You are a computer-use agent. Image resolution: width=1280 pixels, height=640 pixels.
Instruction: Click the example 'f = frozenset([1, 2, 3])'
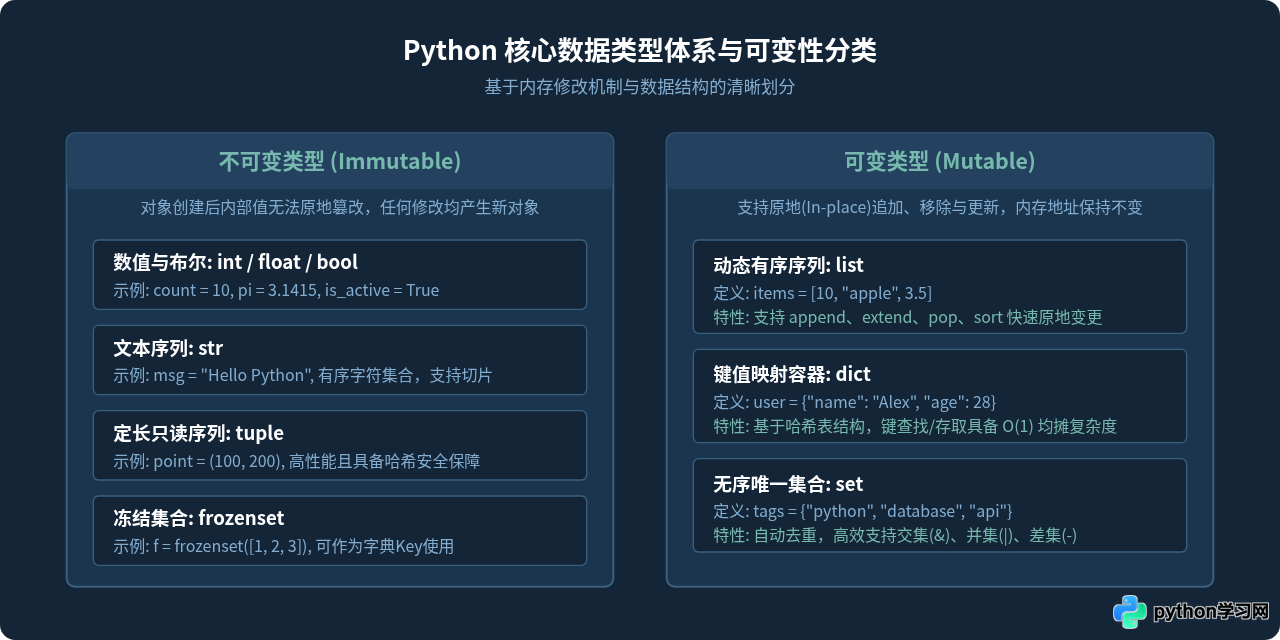pos(230,547)
